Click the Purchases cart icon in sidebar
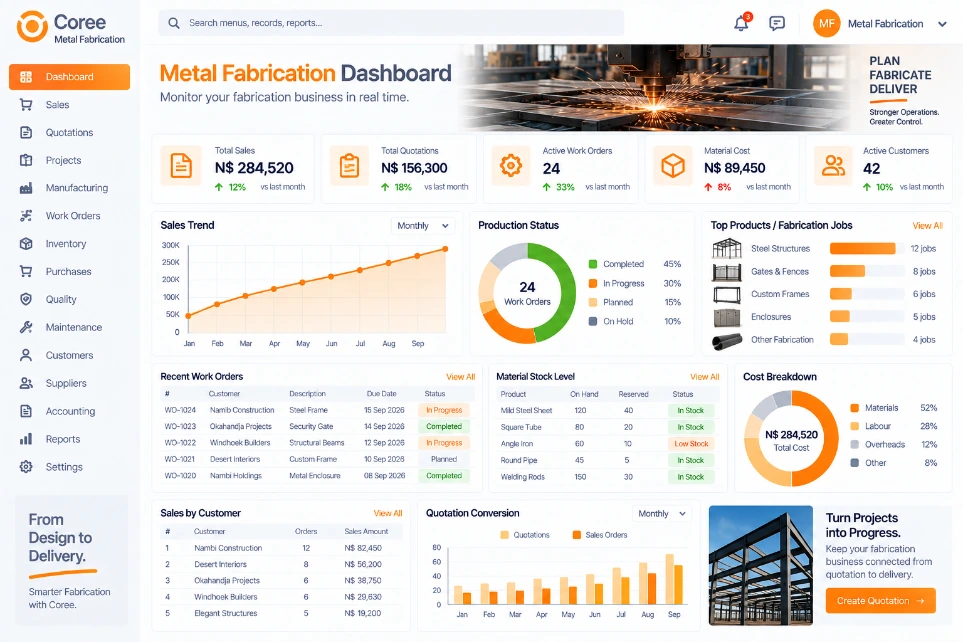This screenshot has height=642, width=963. point(26,272)
